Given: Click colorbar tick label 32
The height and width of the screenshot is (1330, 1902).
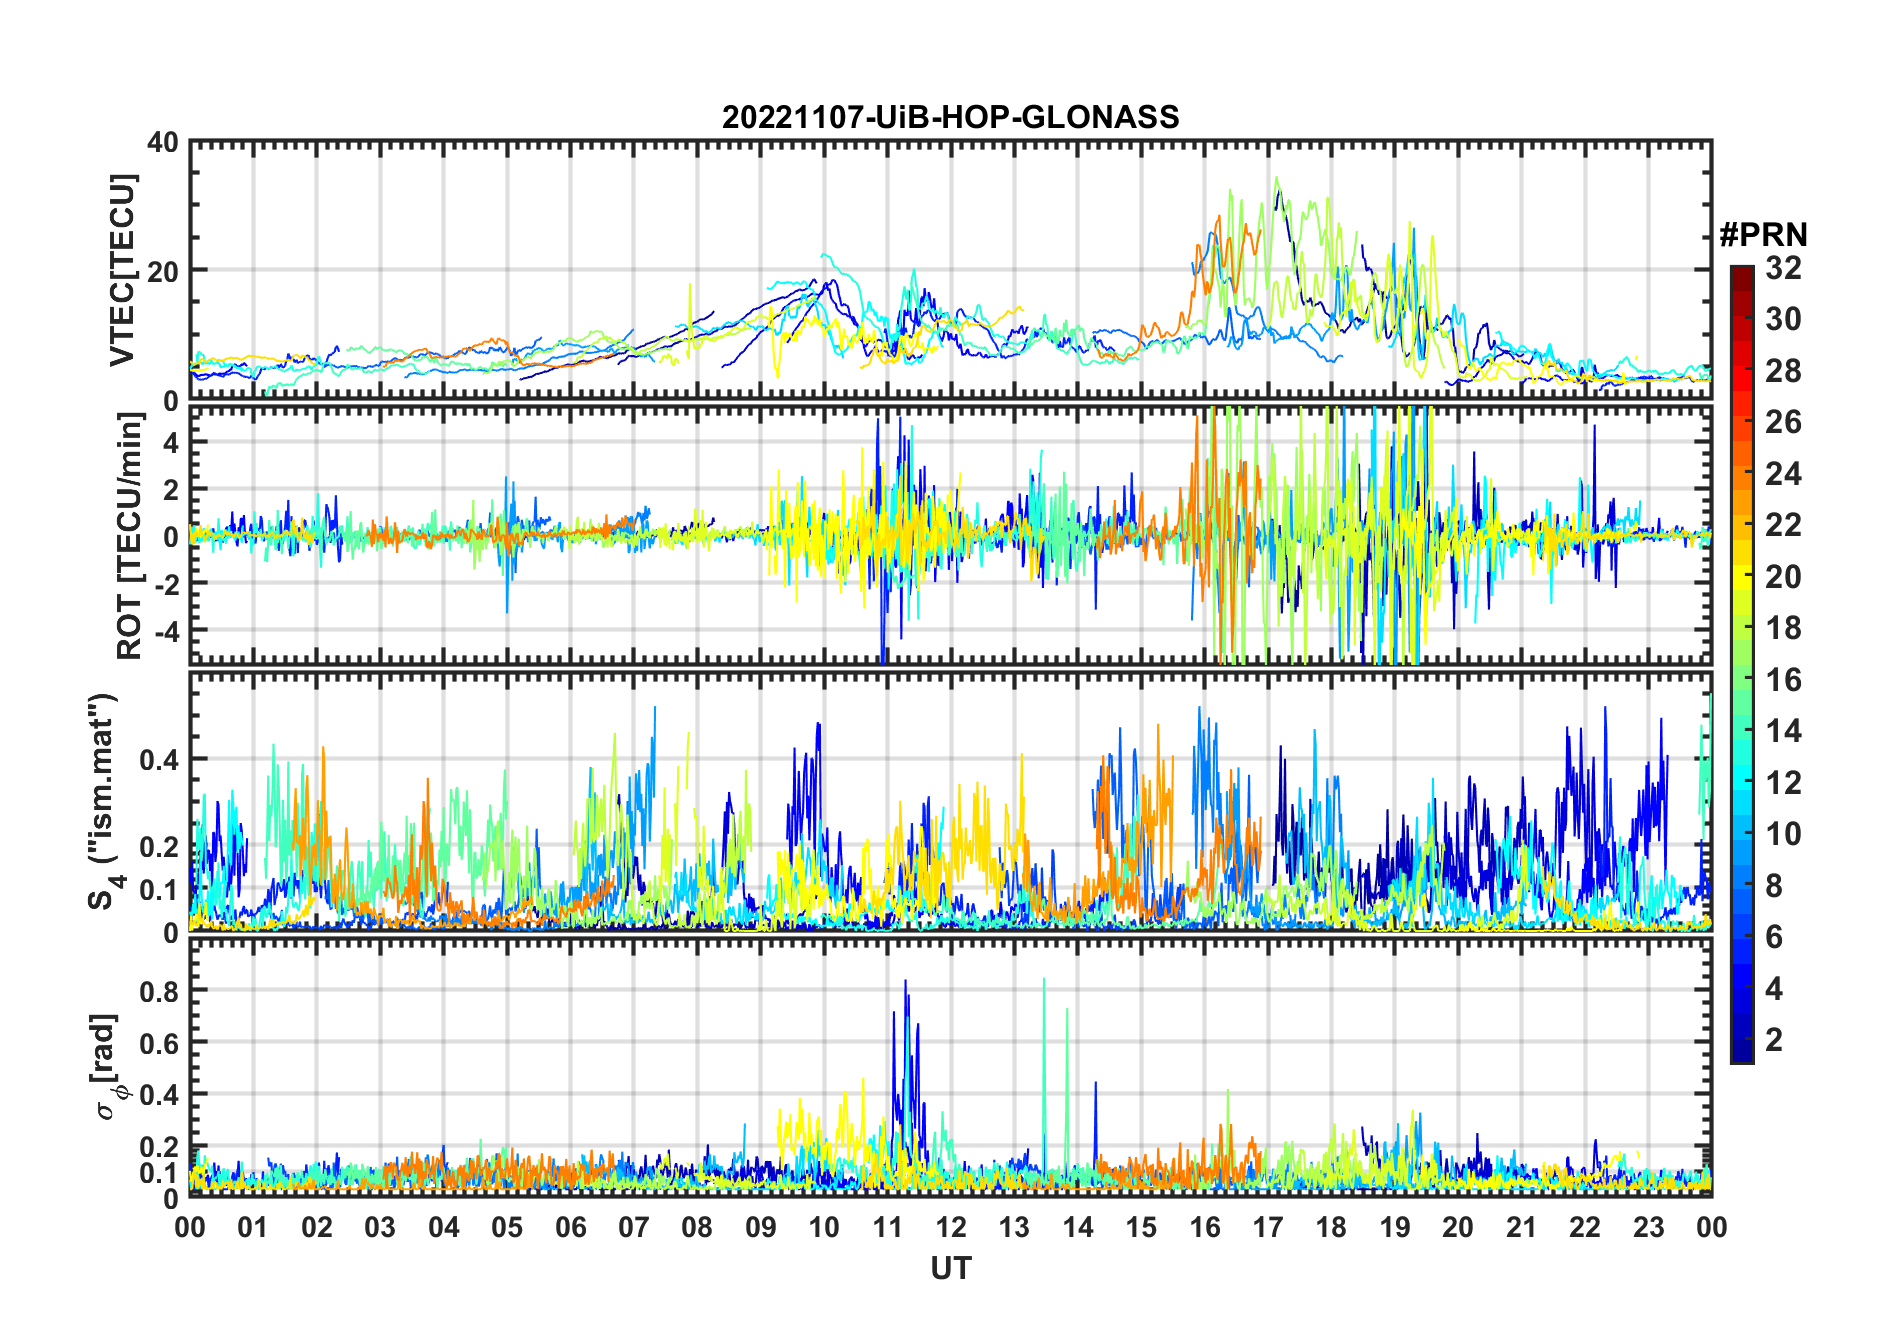Looking at the screenshot, I should click(1783, 267).
